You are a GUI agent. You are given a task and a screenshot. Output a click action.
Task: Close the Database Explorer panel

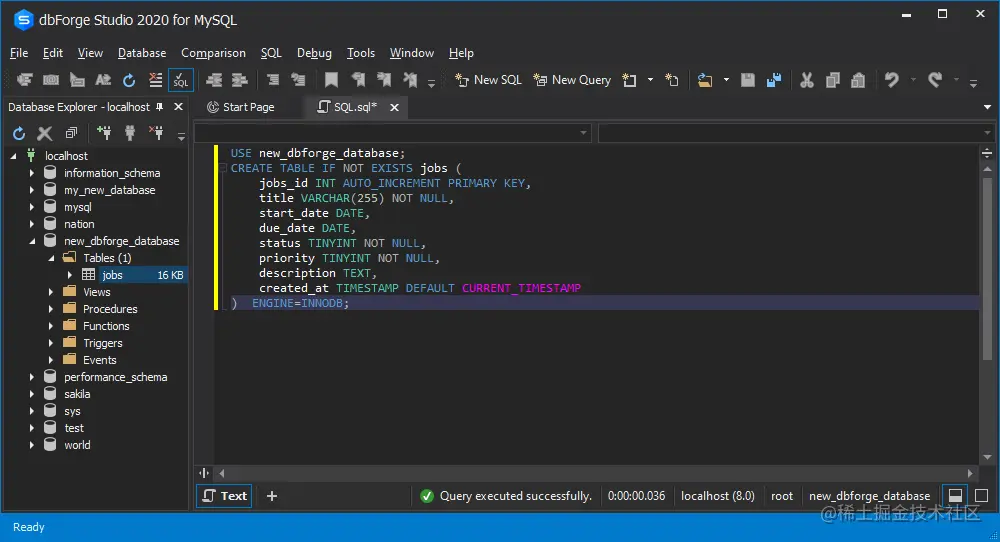pos(179,107)
